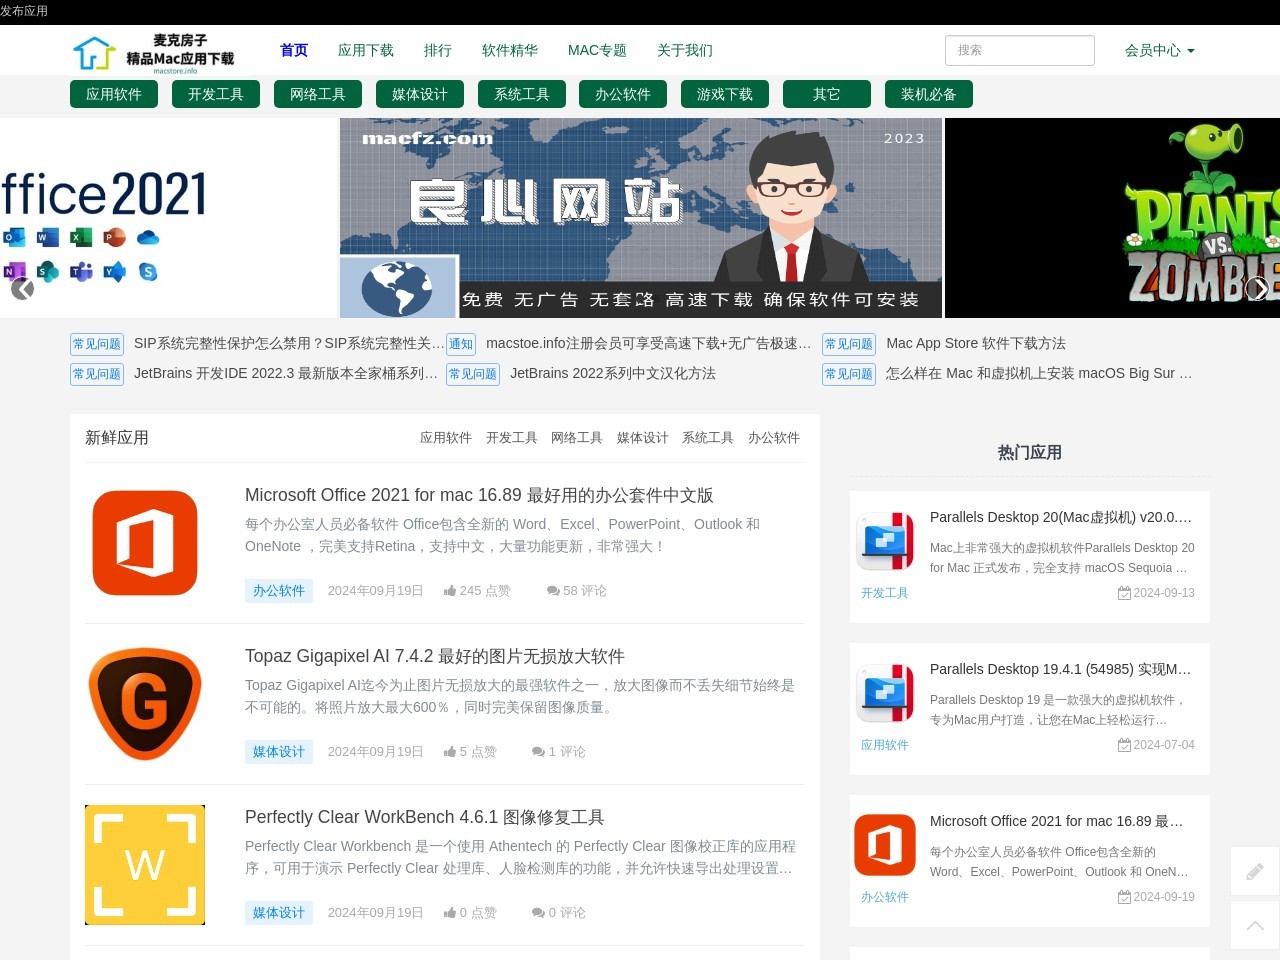Open SIP系统完整性保护怎么禁用 article link
The width and height of the screenshot is (1280, 960).
(289, 343)
